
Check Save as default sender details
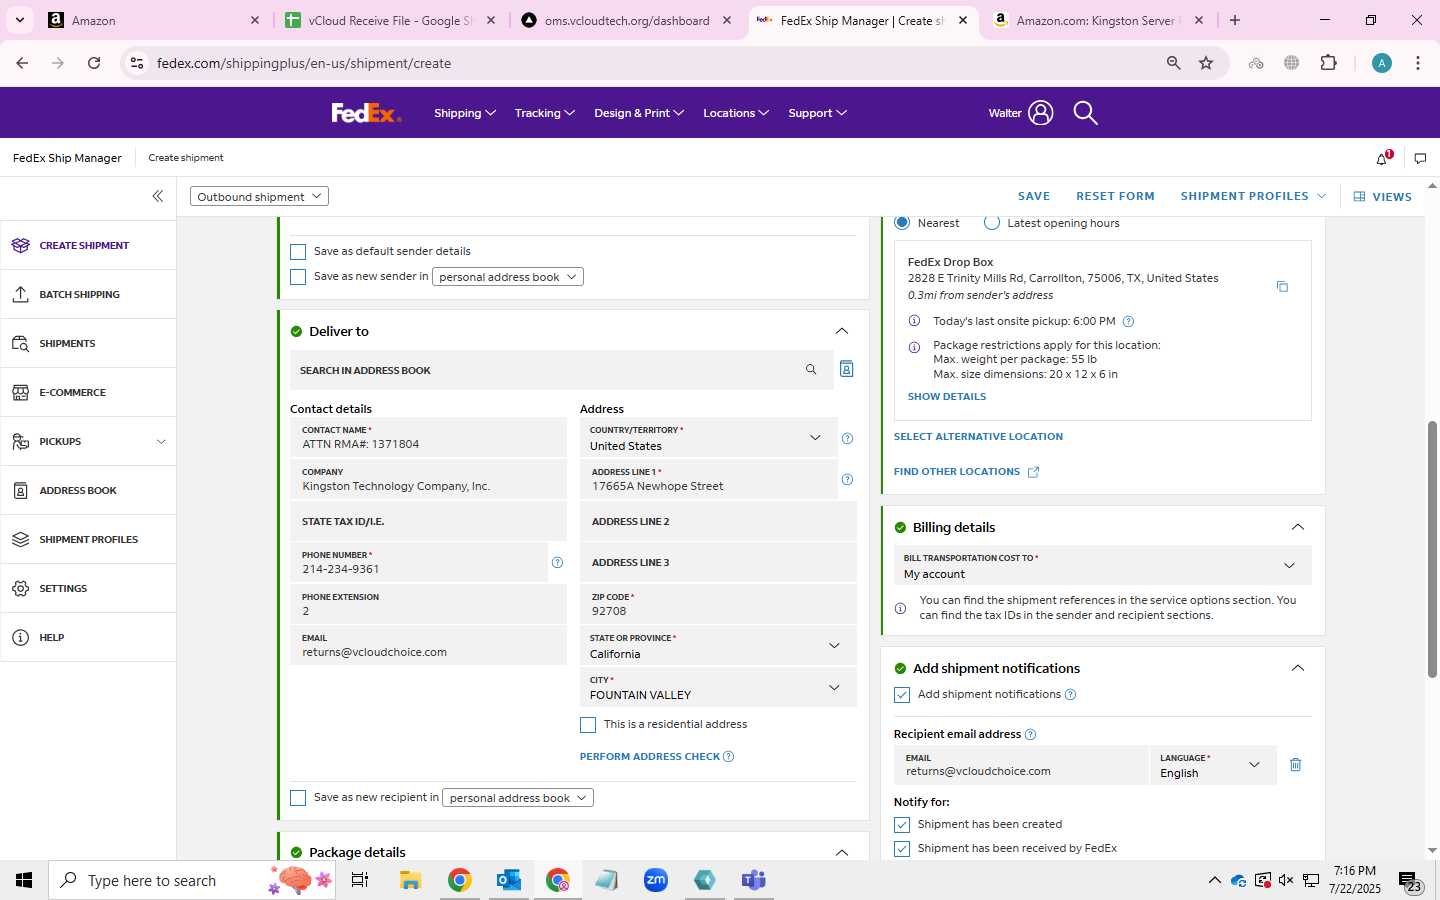pos(298,252)
